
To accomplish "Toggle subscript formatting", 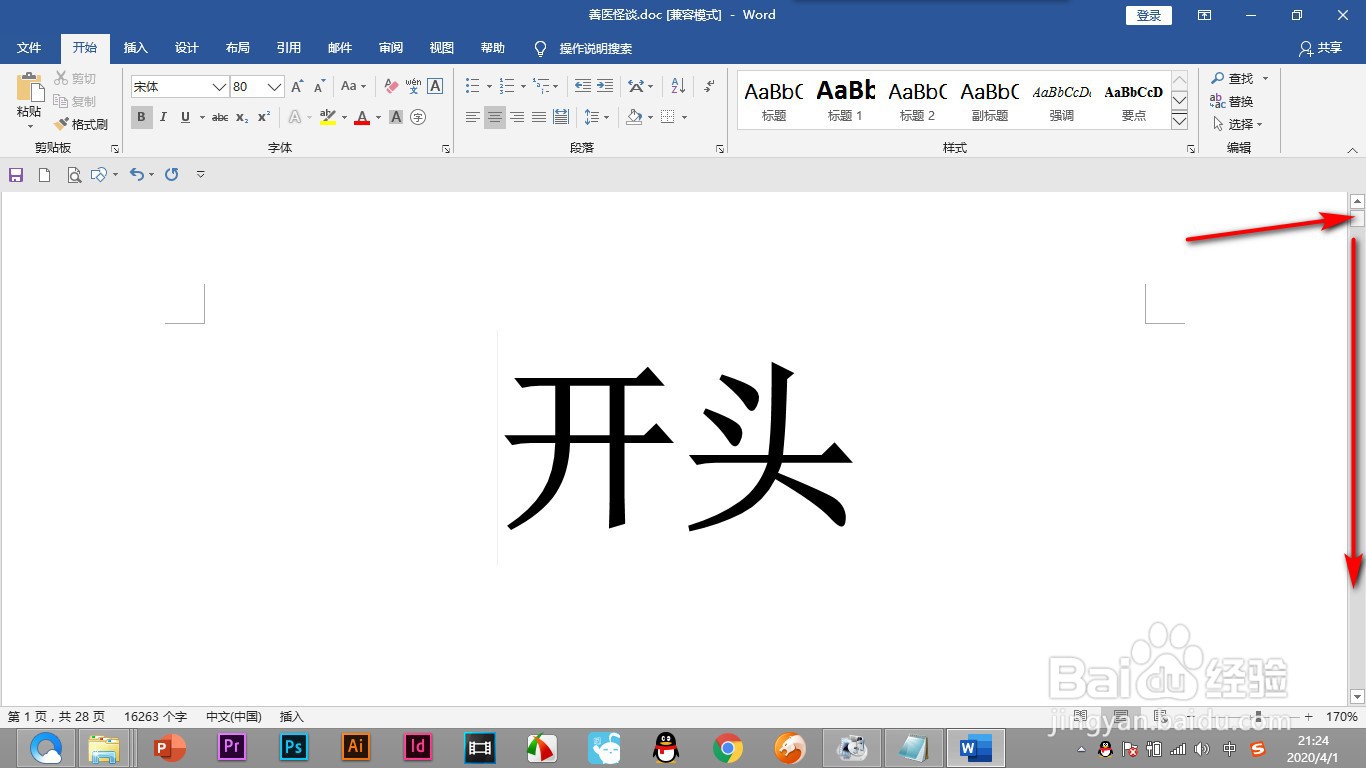I will [242, 117].
